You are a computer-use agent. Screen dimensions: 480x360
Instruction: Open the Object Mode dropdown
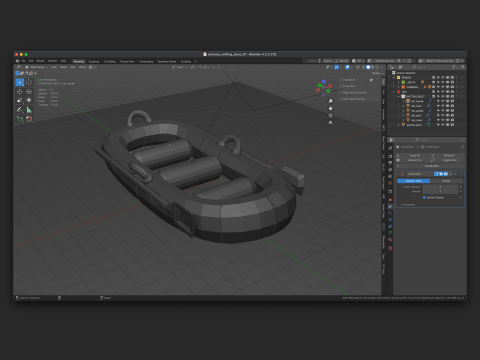point(36,67)
